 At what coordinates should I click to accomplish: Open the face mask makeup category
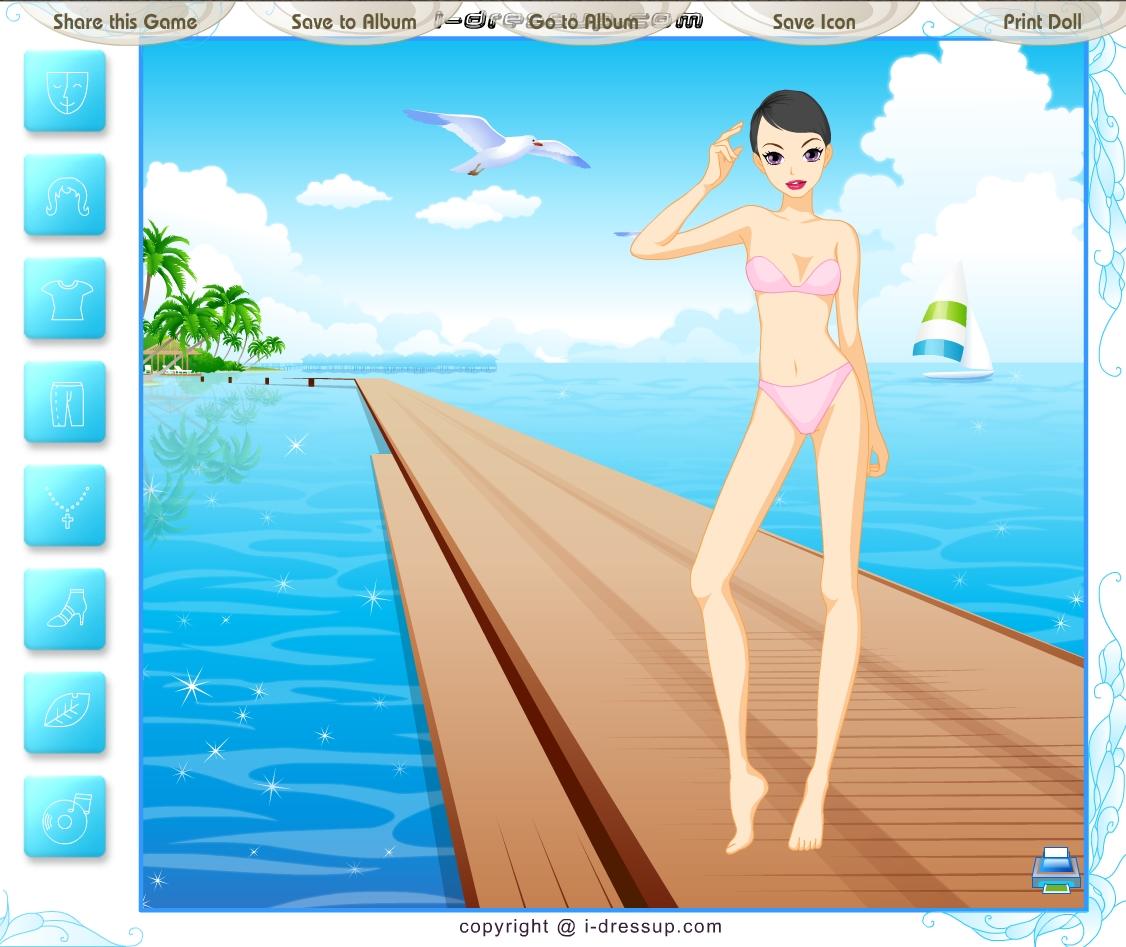65,91
